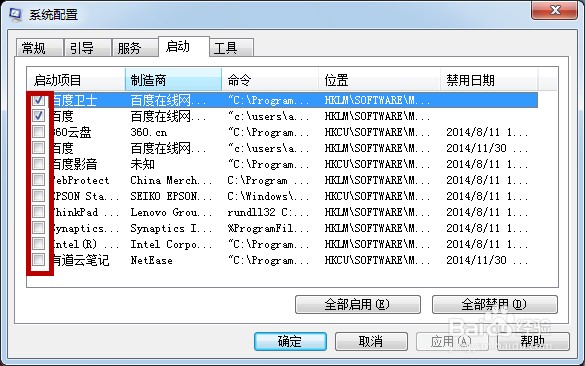This screenshot has height=366, width=585.
Task: Click the 百度影音 row's disable date cell
Action: pos(487,164)
